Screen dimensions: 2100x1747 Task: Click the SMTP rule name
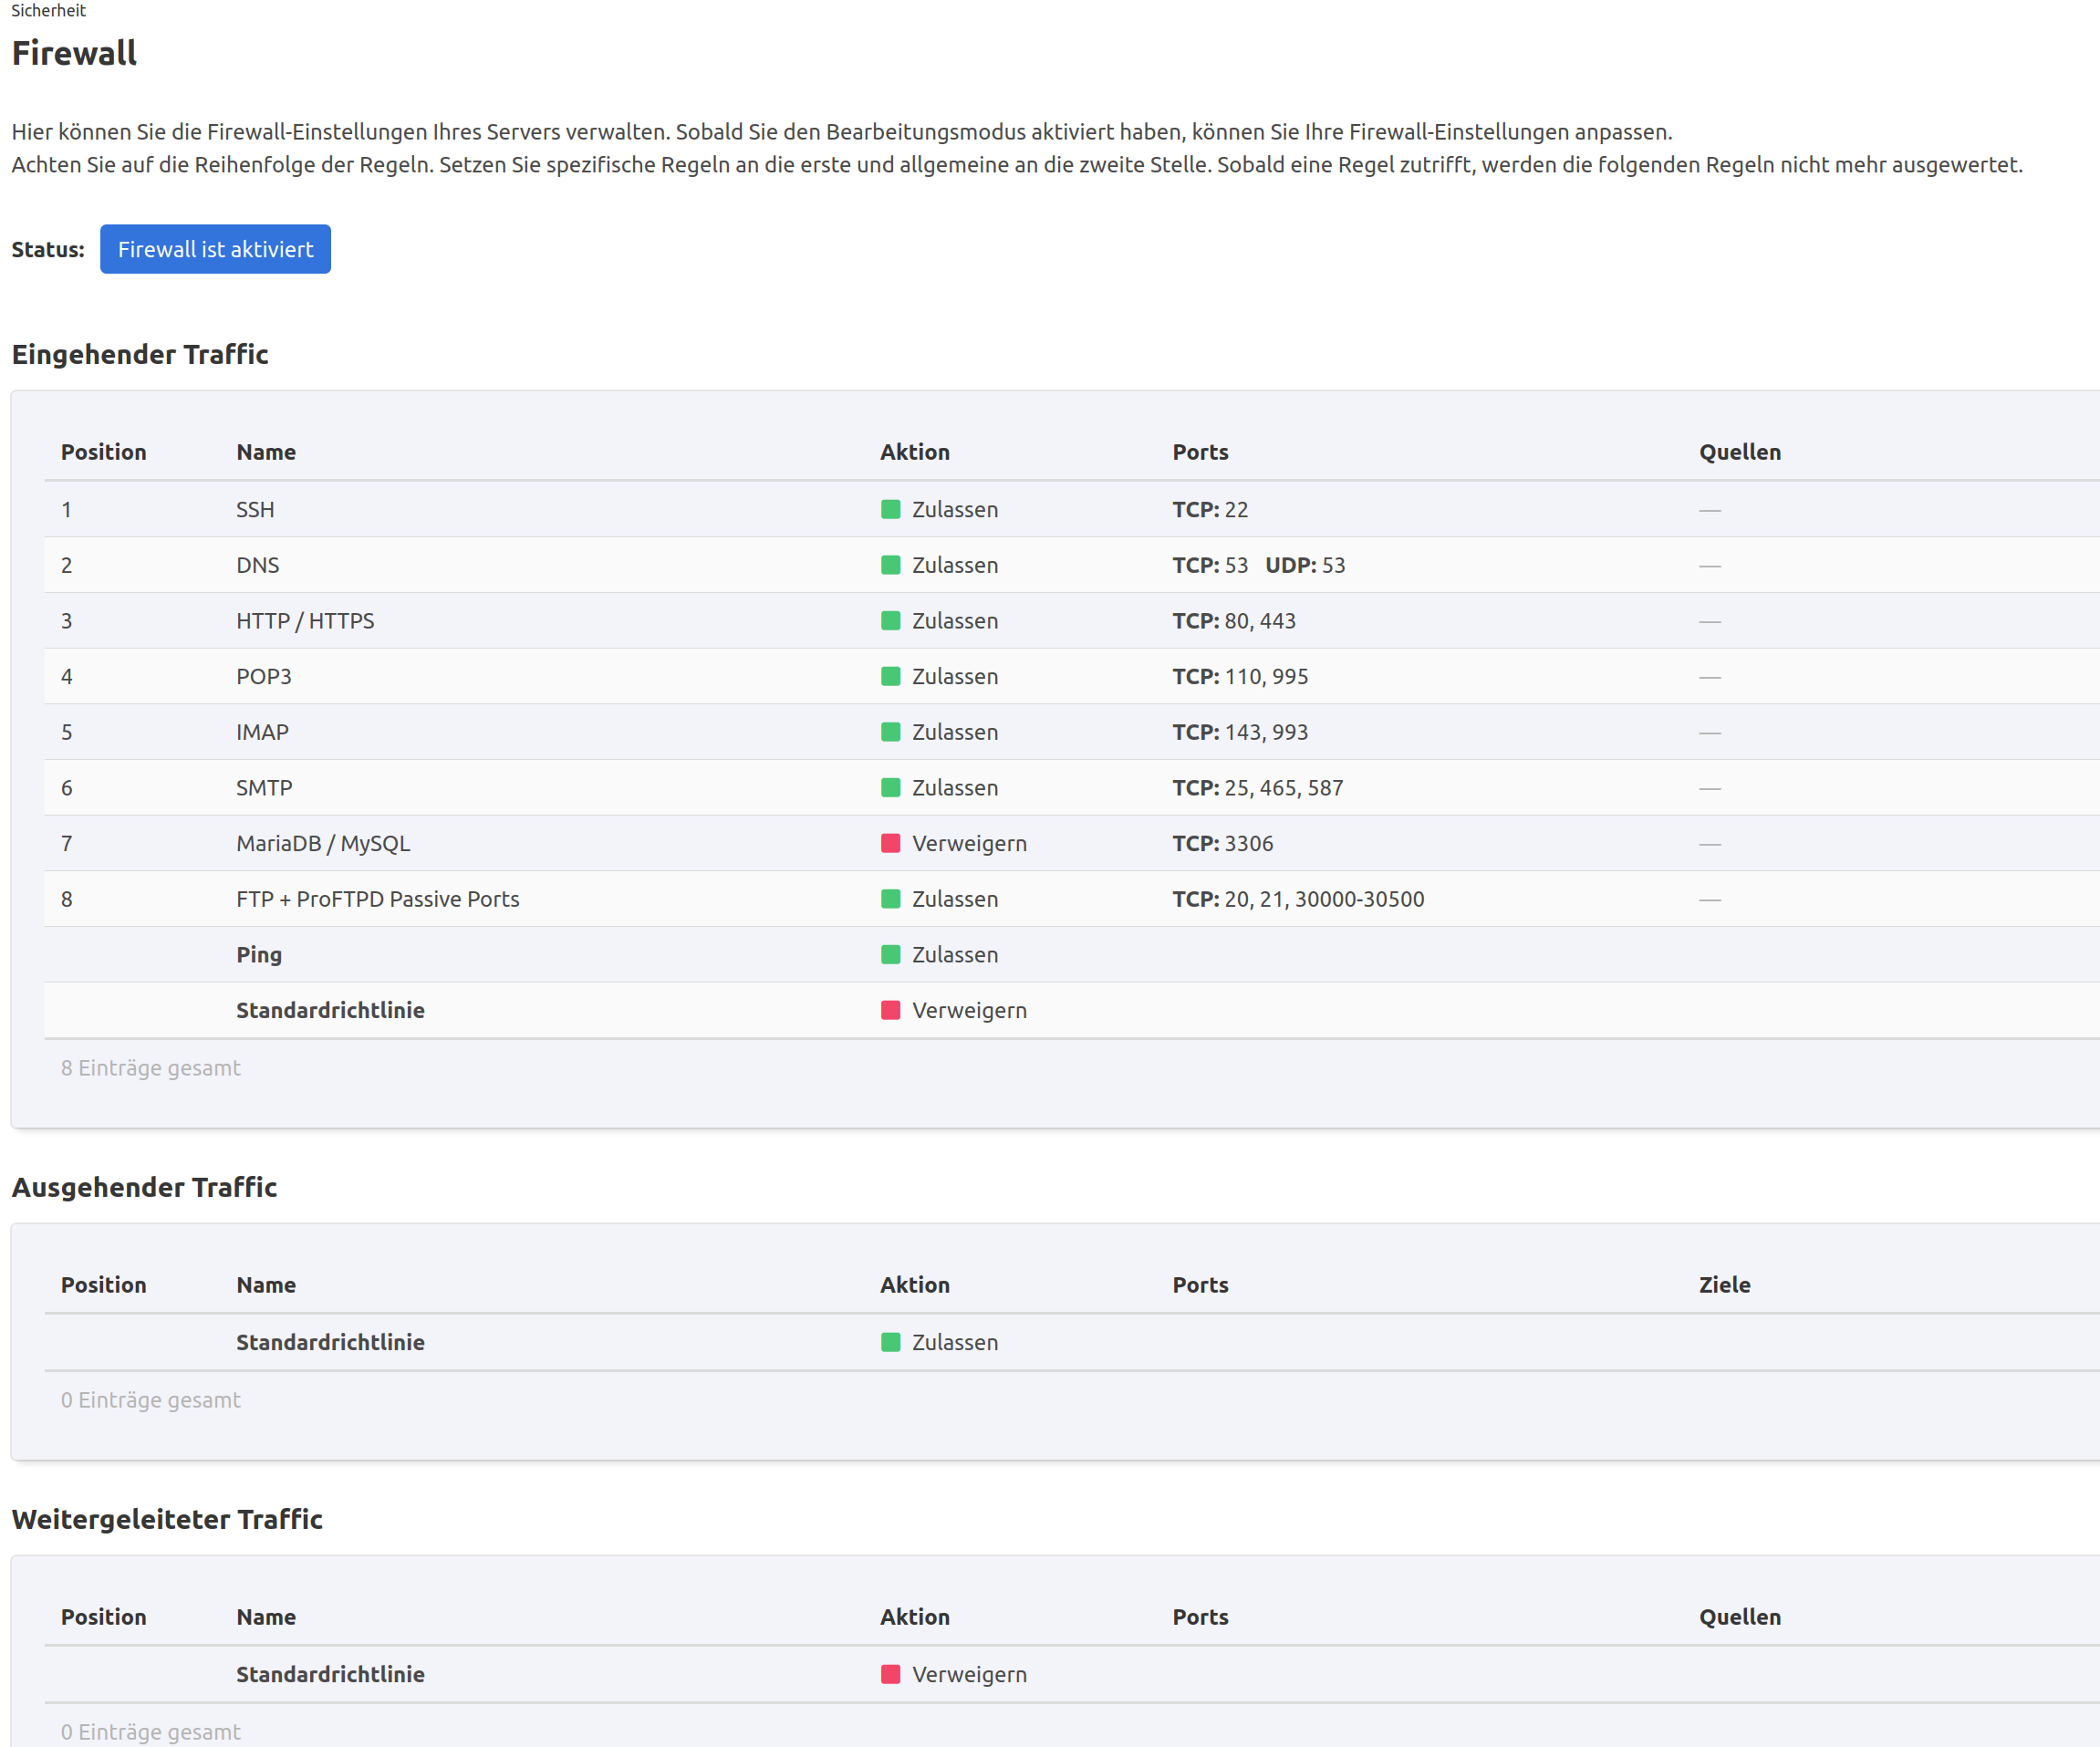click(x=264, y=788)
